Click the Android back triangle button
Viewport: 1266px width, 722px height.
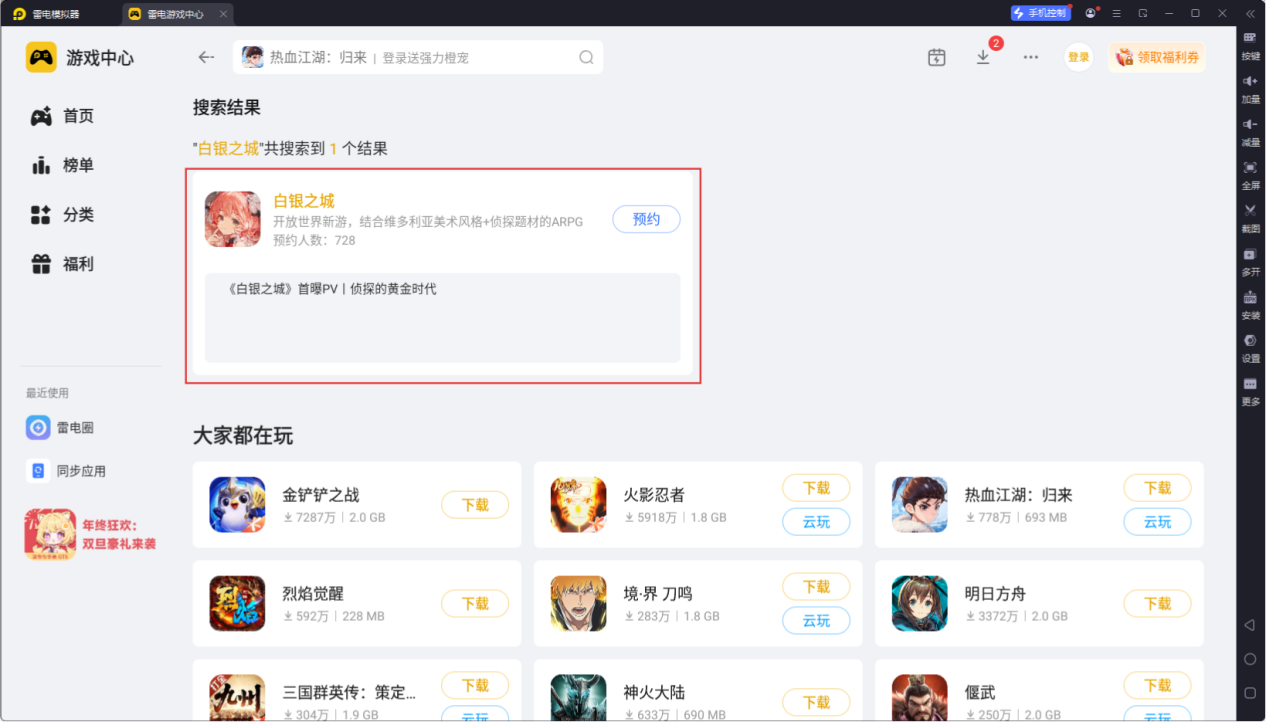(1250, 625)
